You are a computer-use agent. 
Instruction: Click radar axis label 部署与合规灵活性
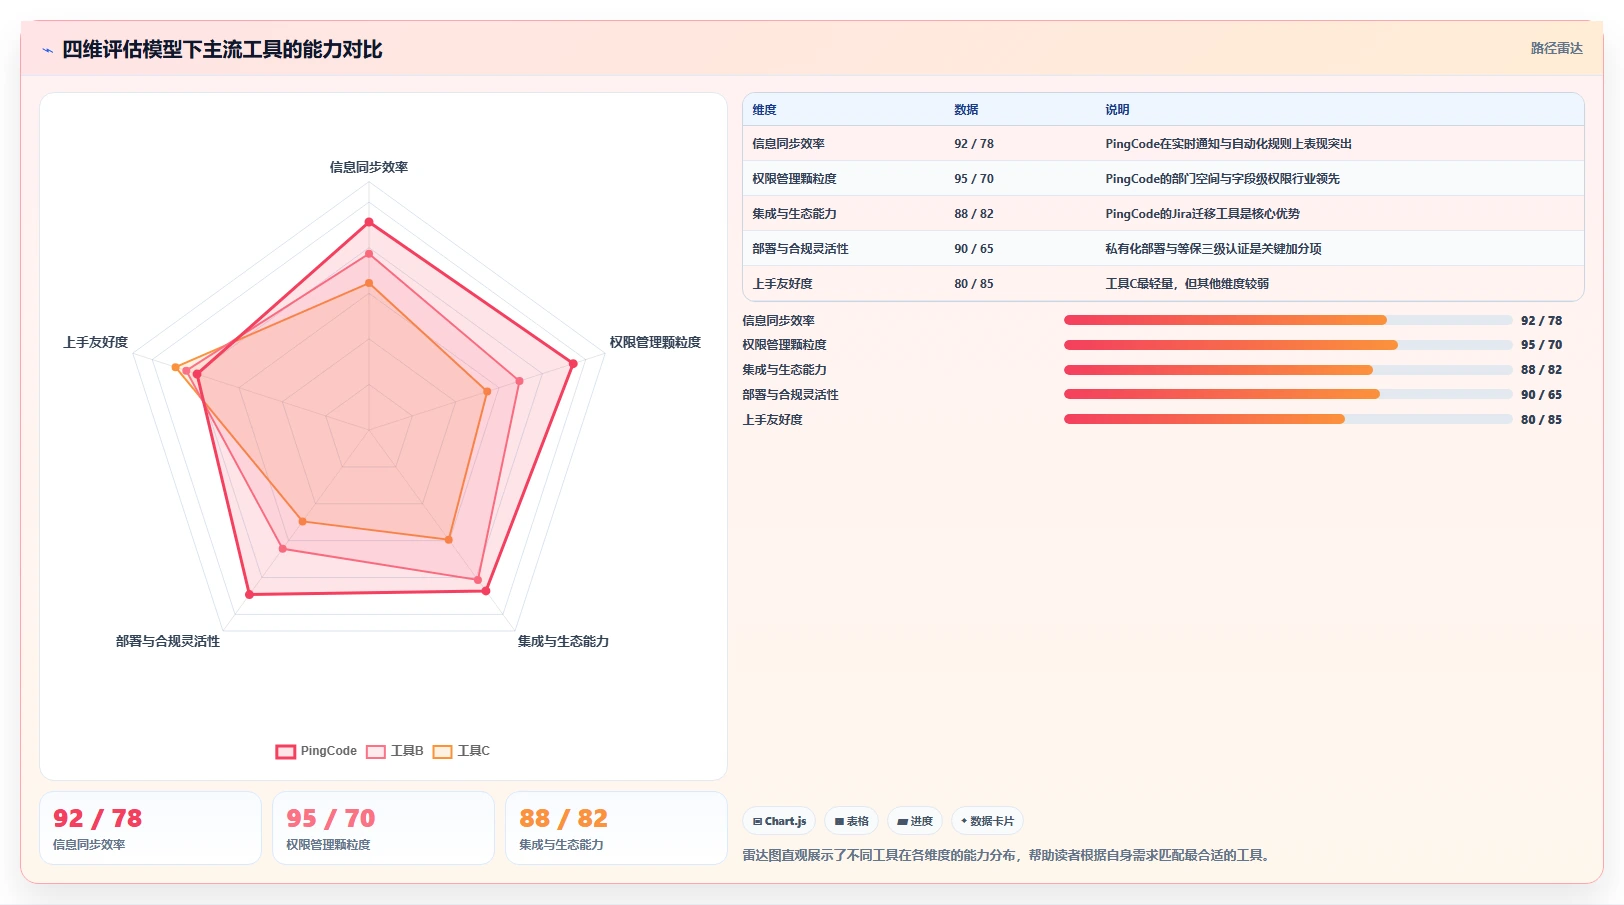168,641
